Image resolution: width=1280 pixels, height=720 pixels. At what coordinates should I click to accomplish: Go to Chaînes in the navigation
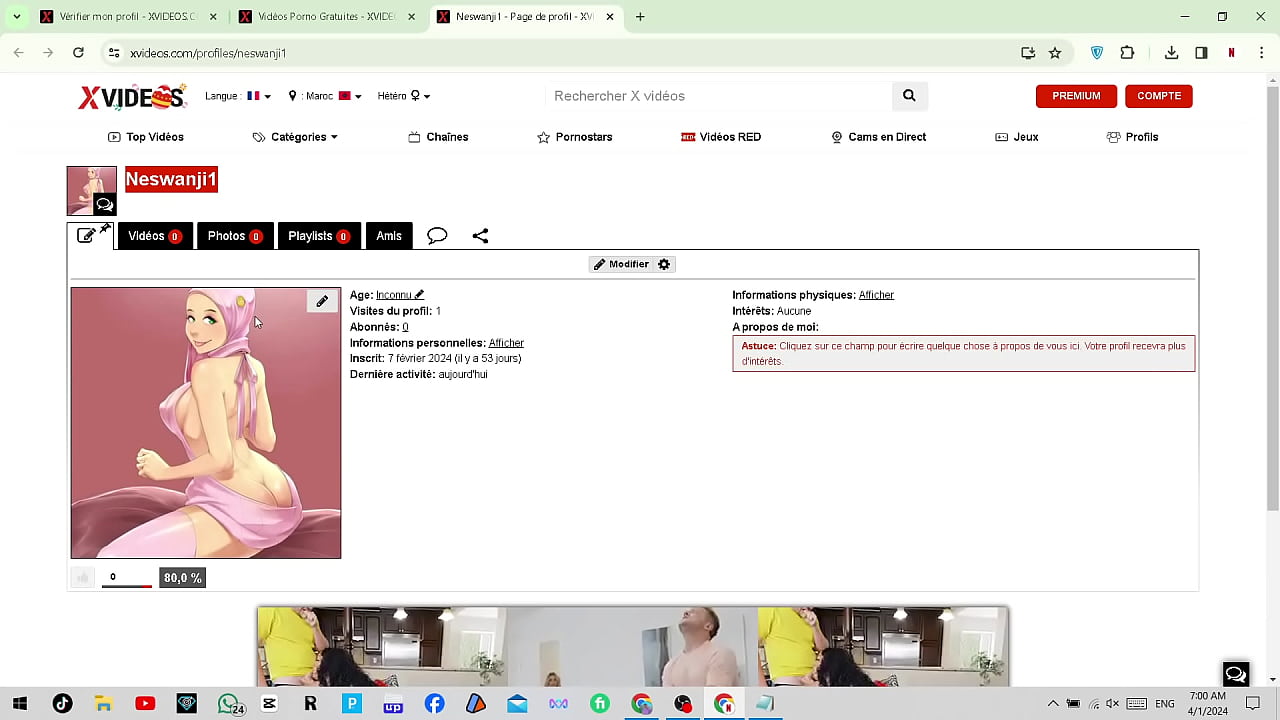coord(438,137)
